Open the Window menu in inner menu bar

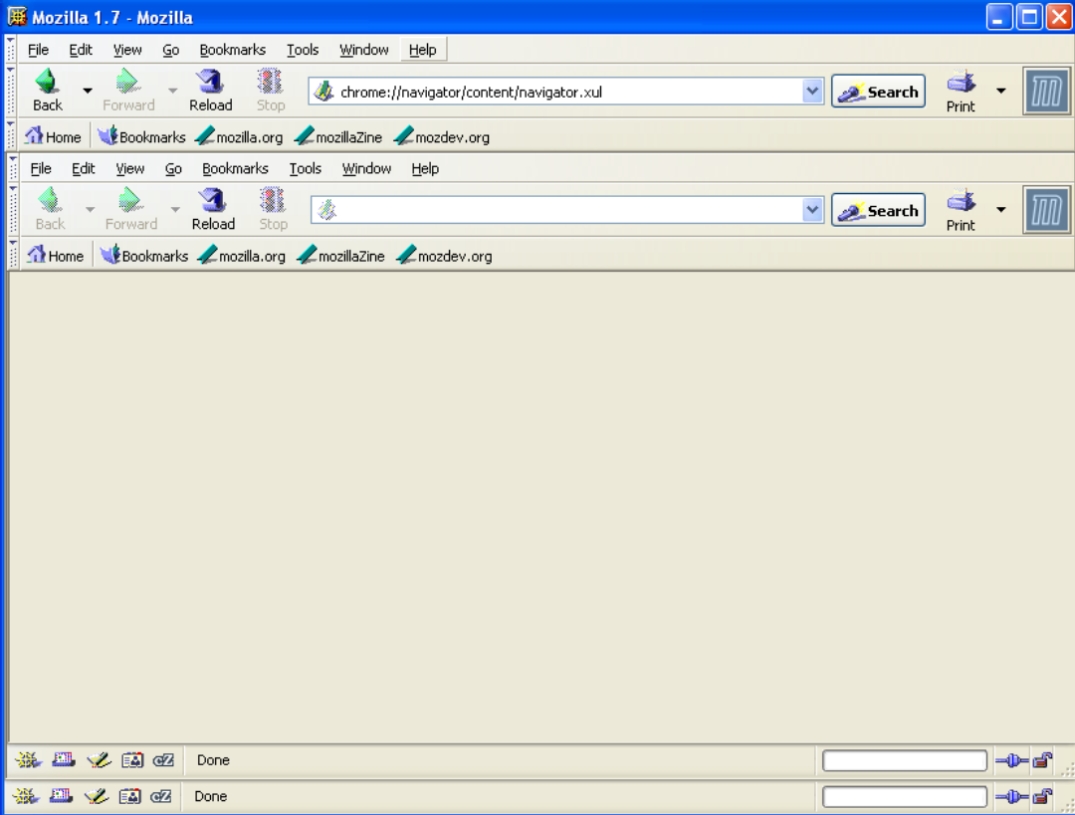click(366, 168)
